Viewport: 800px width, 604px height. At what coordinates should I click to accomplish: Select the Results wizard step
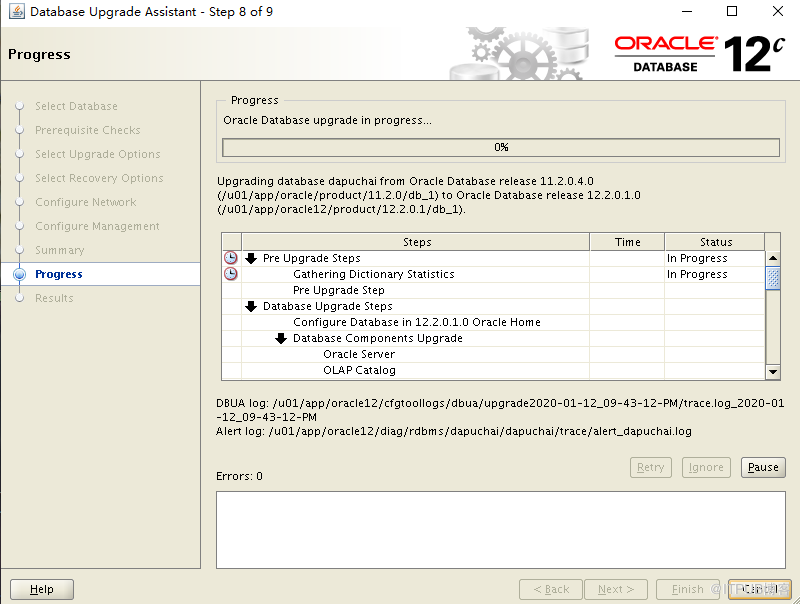point(54,298)
